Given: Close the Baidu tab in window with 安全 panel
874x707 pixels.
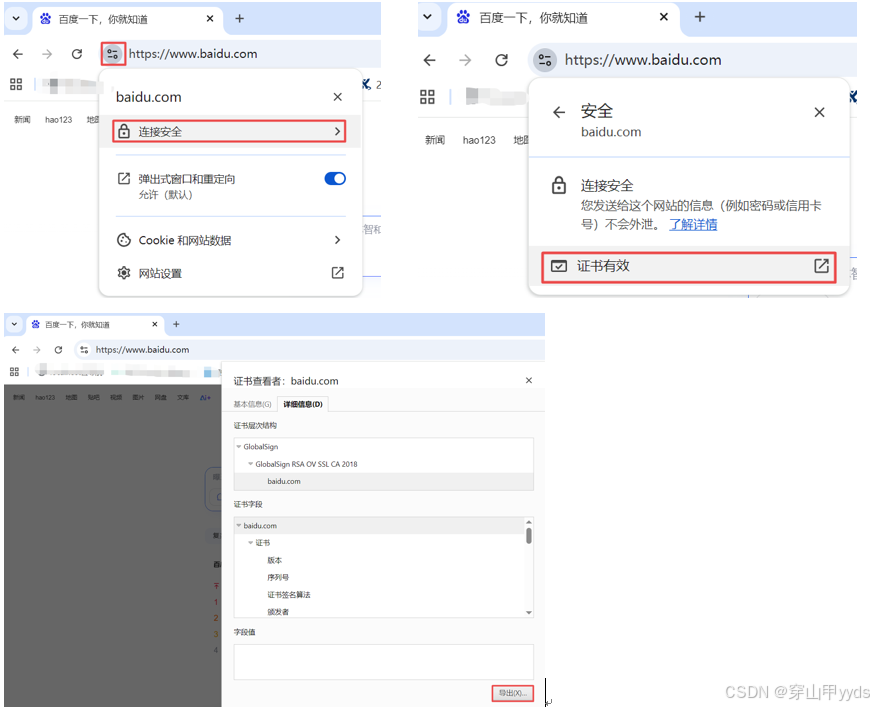Looking at the screenshot, I should point(663,17).
